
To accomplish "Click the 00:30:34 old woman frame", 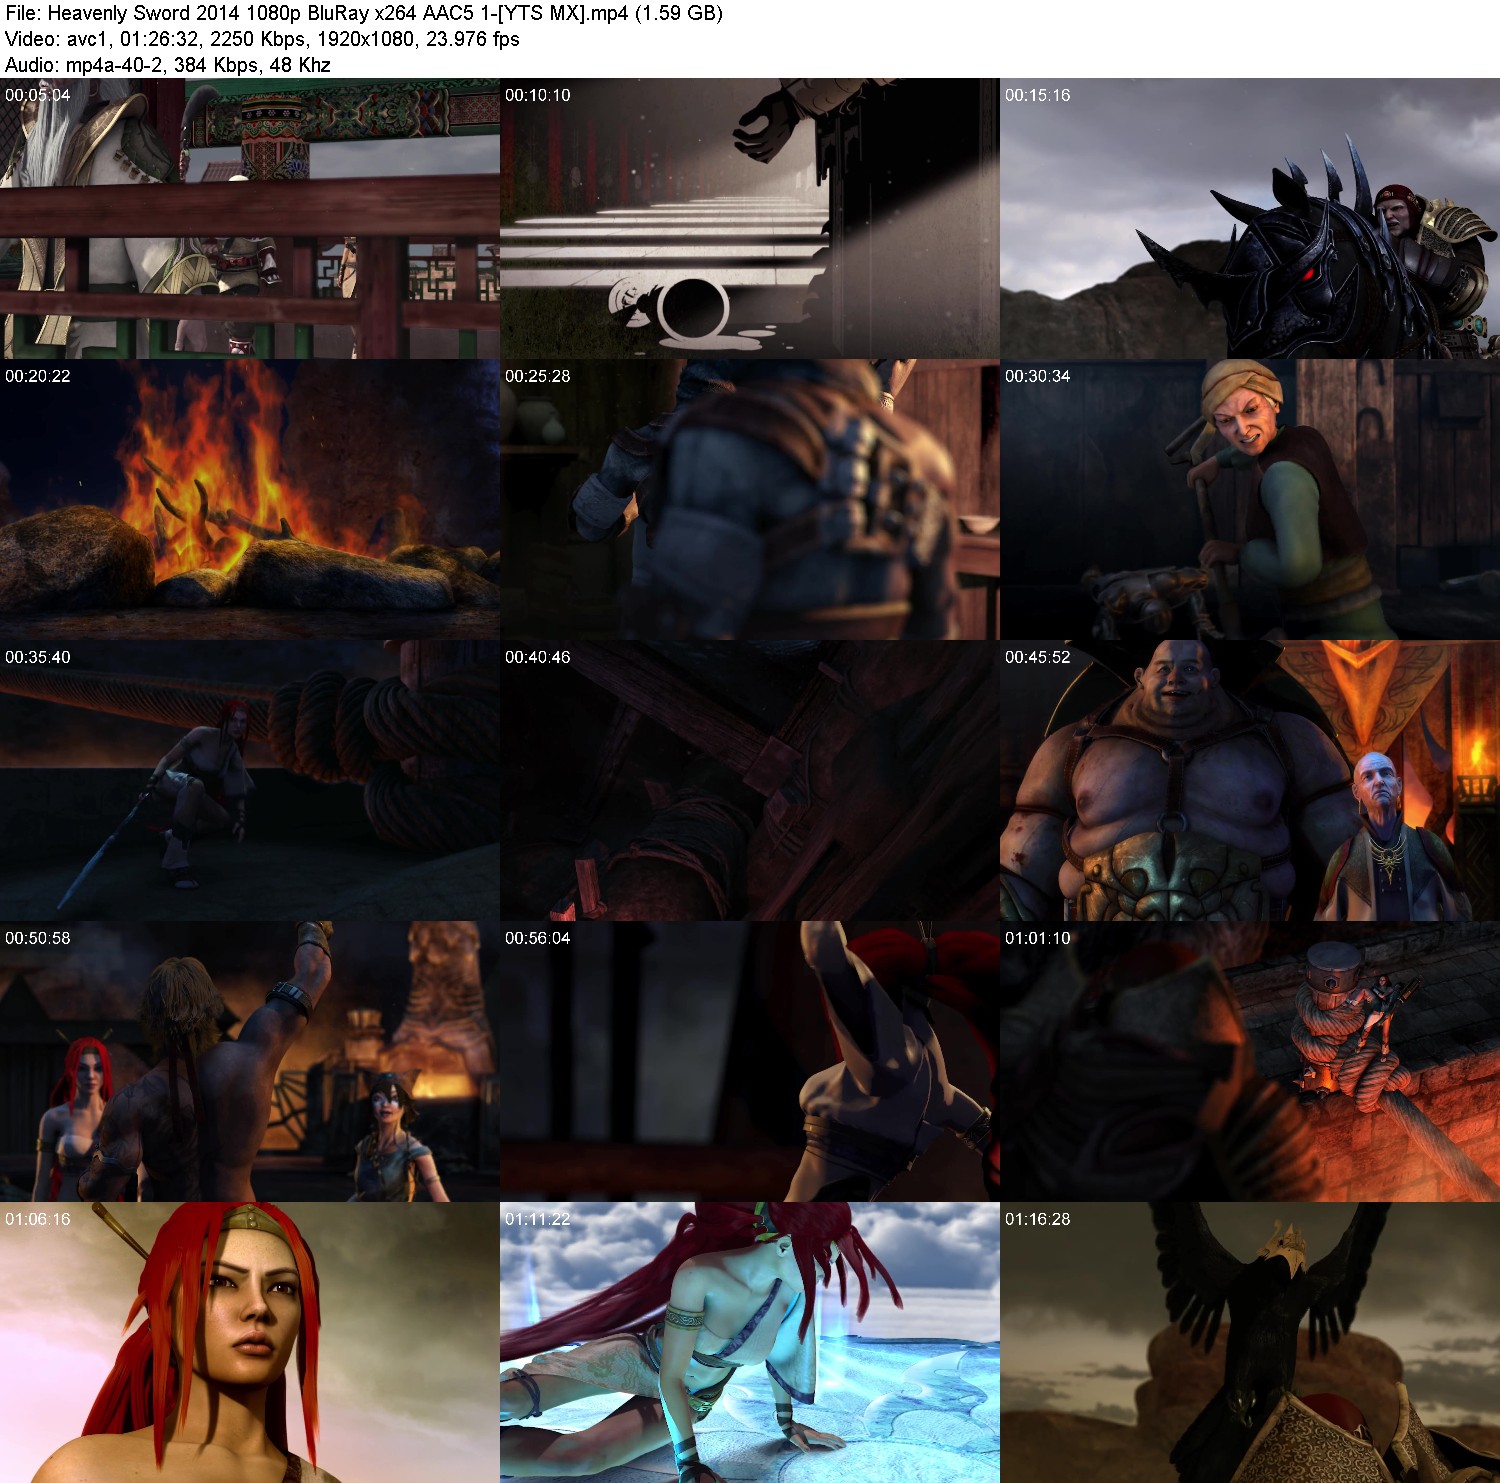I will pyautogui.click(x=1250, y=499).
